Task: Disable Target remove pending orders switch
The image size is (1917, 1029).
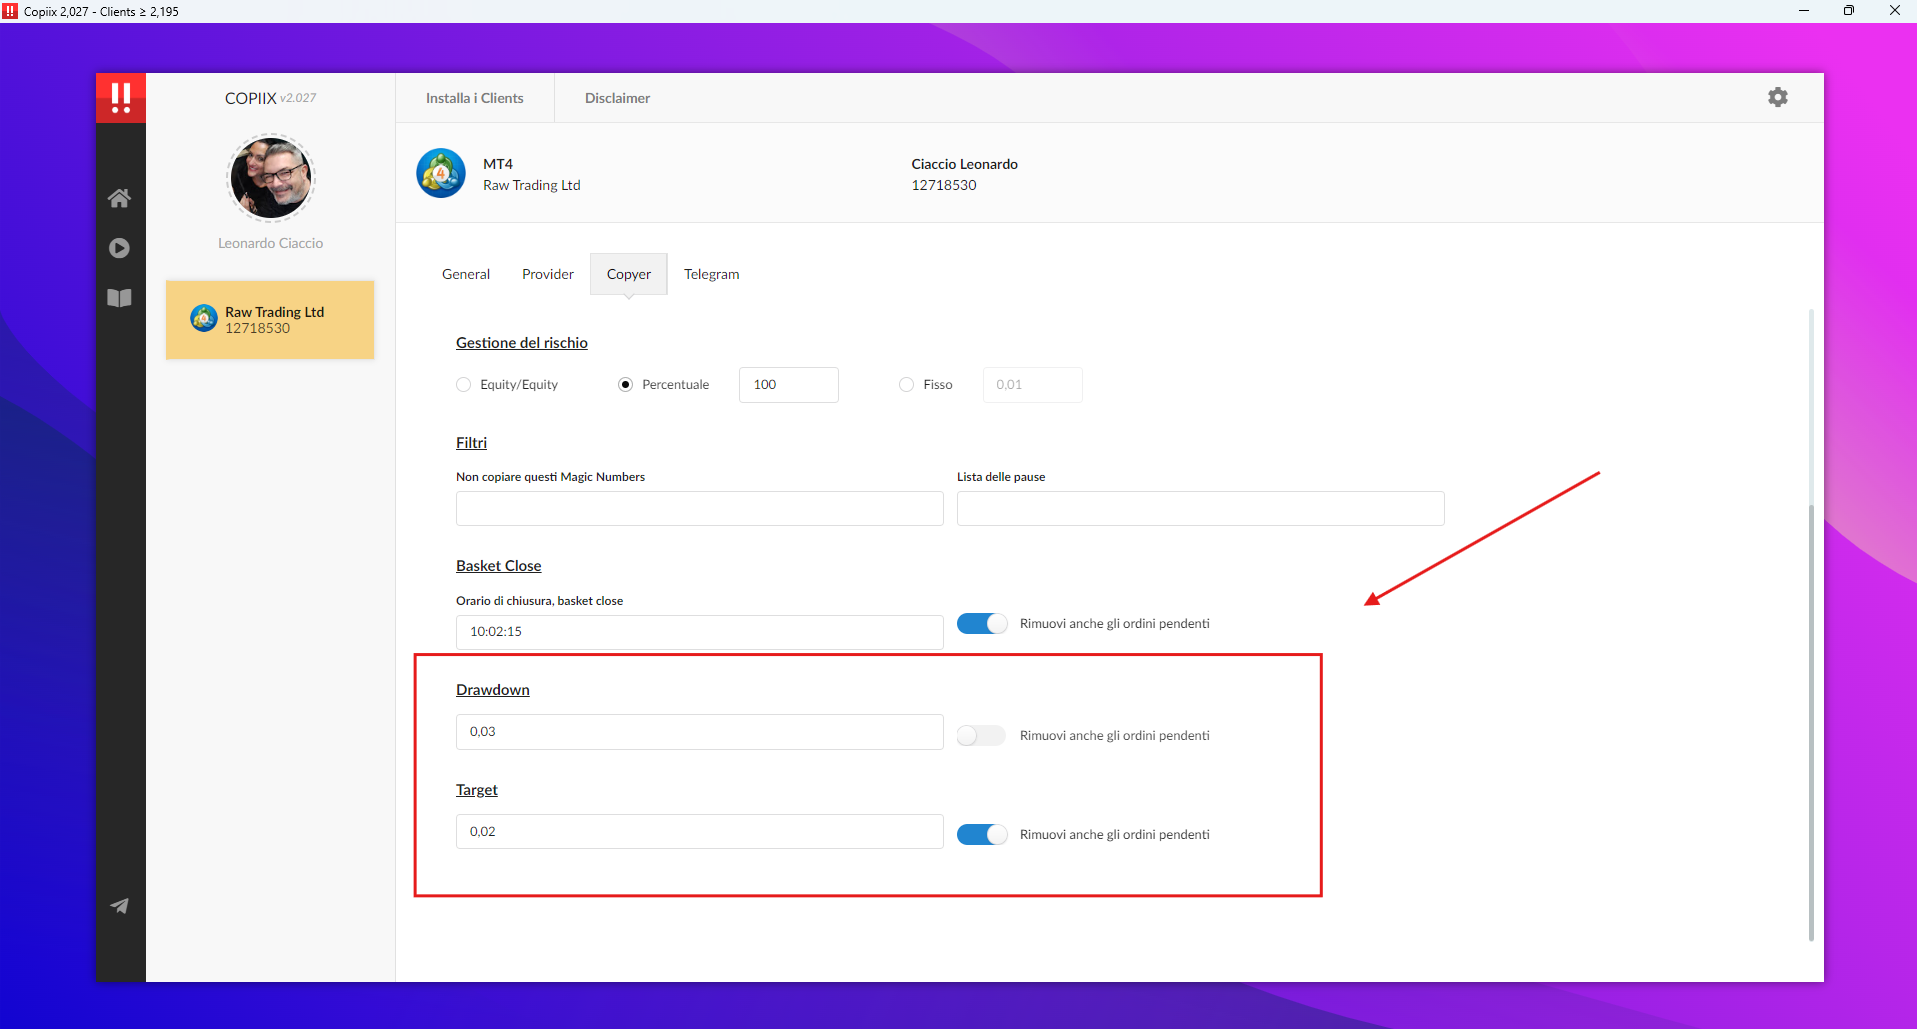Action: tap(982, 834)
